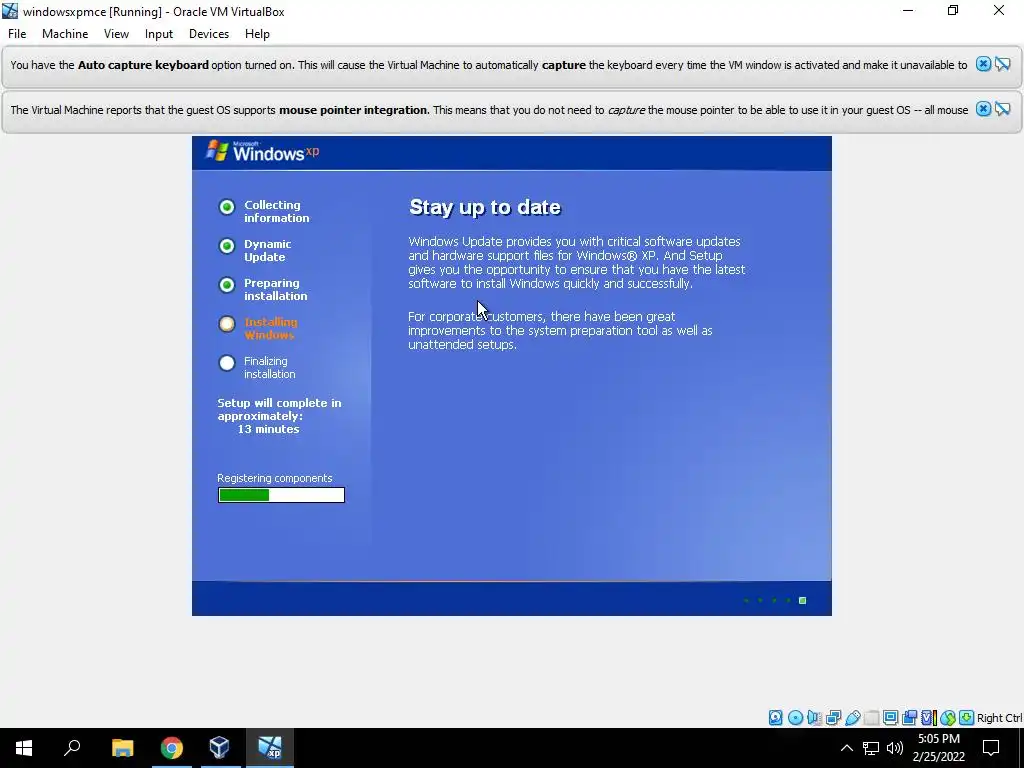Open File Explorer from taskbar
The height and width of the screenshot is (768, 1024).
coord(122,748)
